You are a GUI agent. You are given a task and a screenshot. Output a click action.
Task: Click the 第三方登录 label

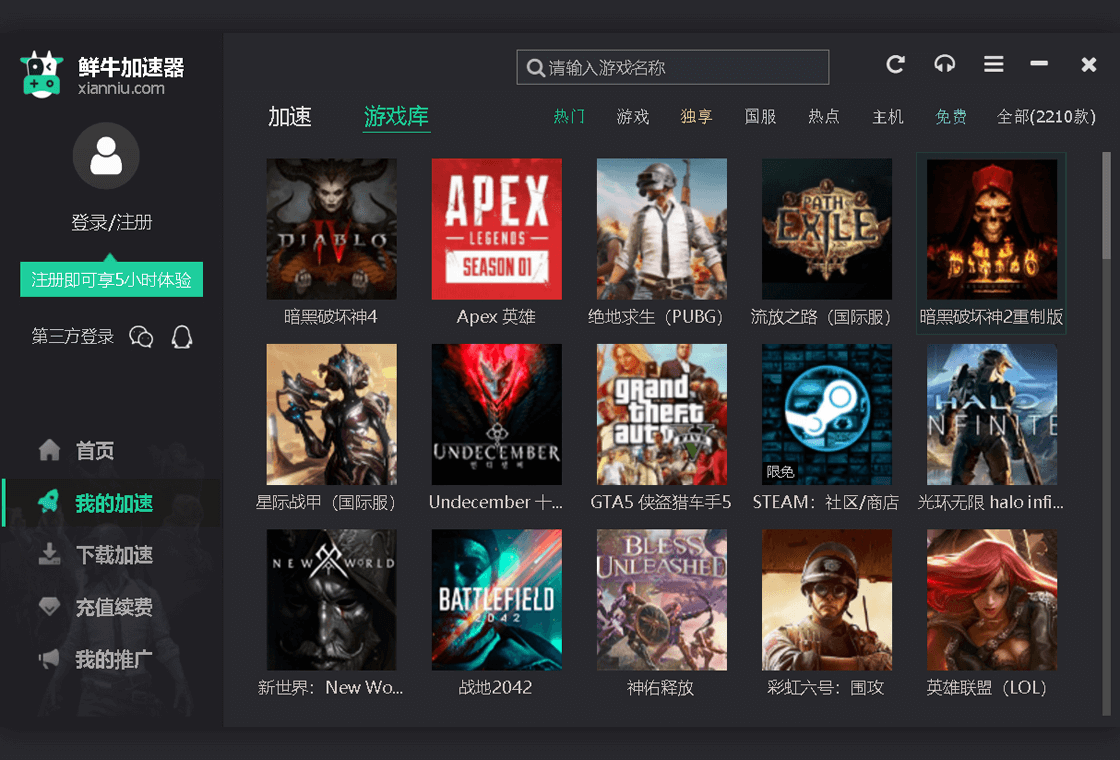(73, 336)
